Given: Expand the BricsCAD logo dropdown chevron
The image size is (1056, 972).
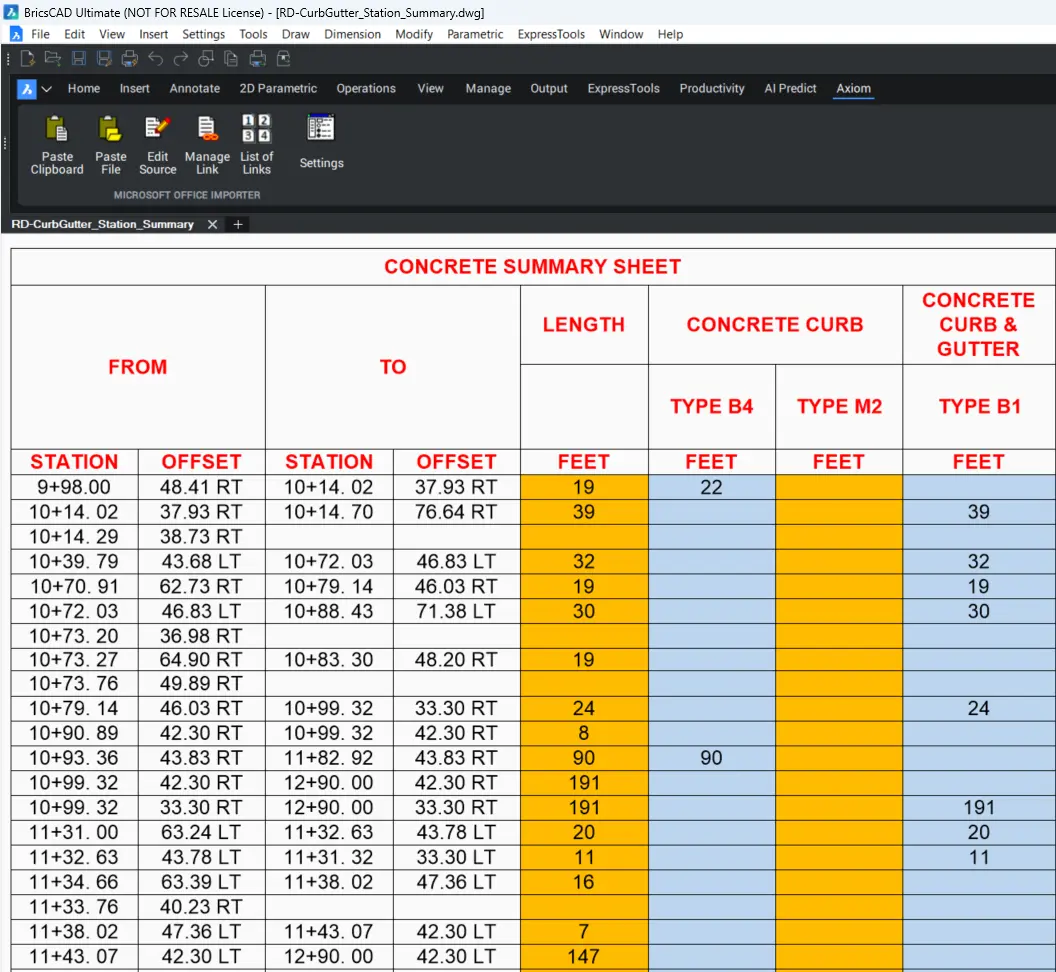Looking at the screenshot, I should point(47,89).
